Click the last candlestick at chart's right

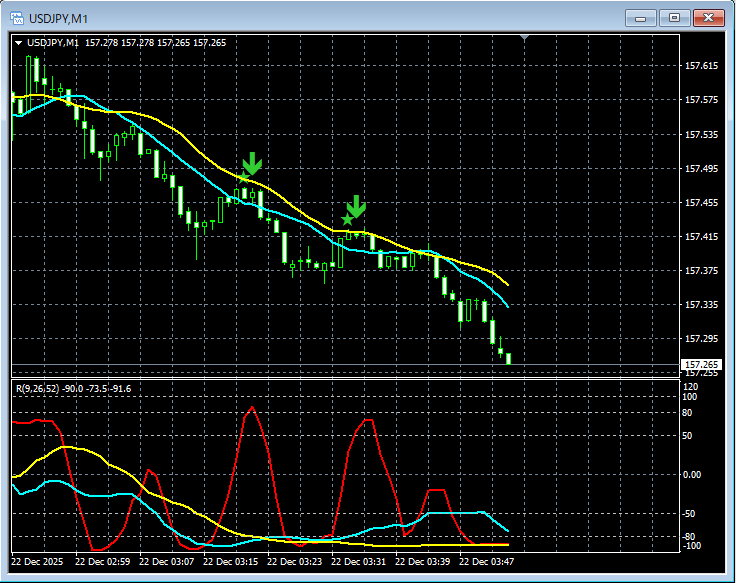point(508,358)
